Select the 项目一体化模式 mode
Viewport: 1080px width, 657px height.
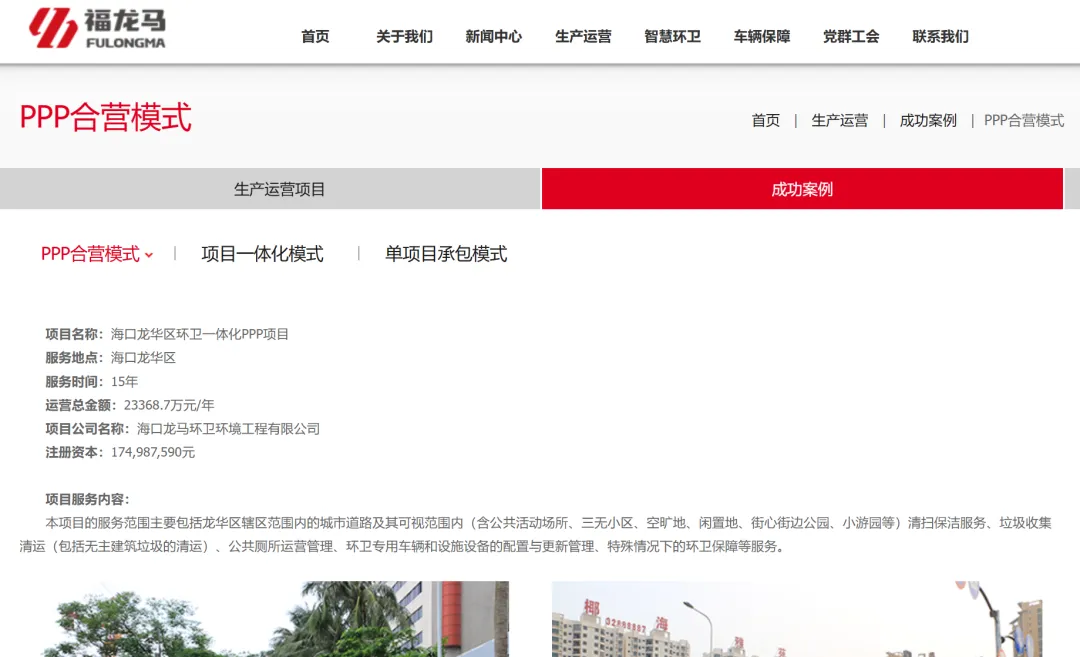click(x=263, y=254)
